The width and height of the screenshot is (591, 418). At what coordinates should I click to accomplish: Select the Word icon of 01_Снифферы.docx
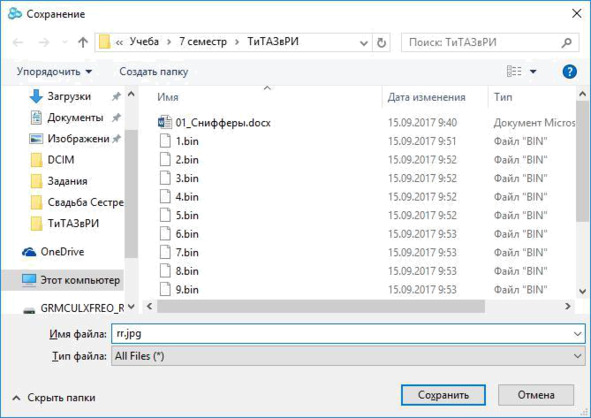[x=165, y=122]
